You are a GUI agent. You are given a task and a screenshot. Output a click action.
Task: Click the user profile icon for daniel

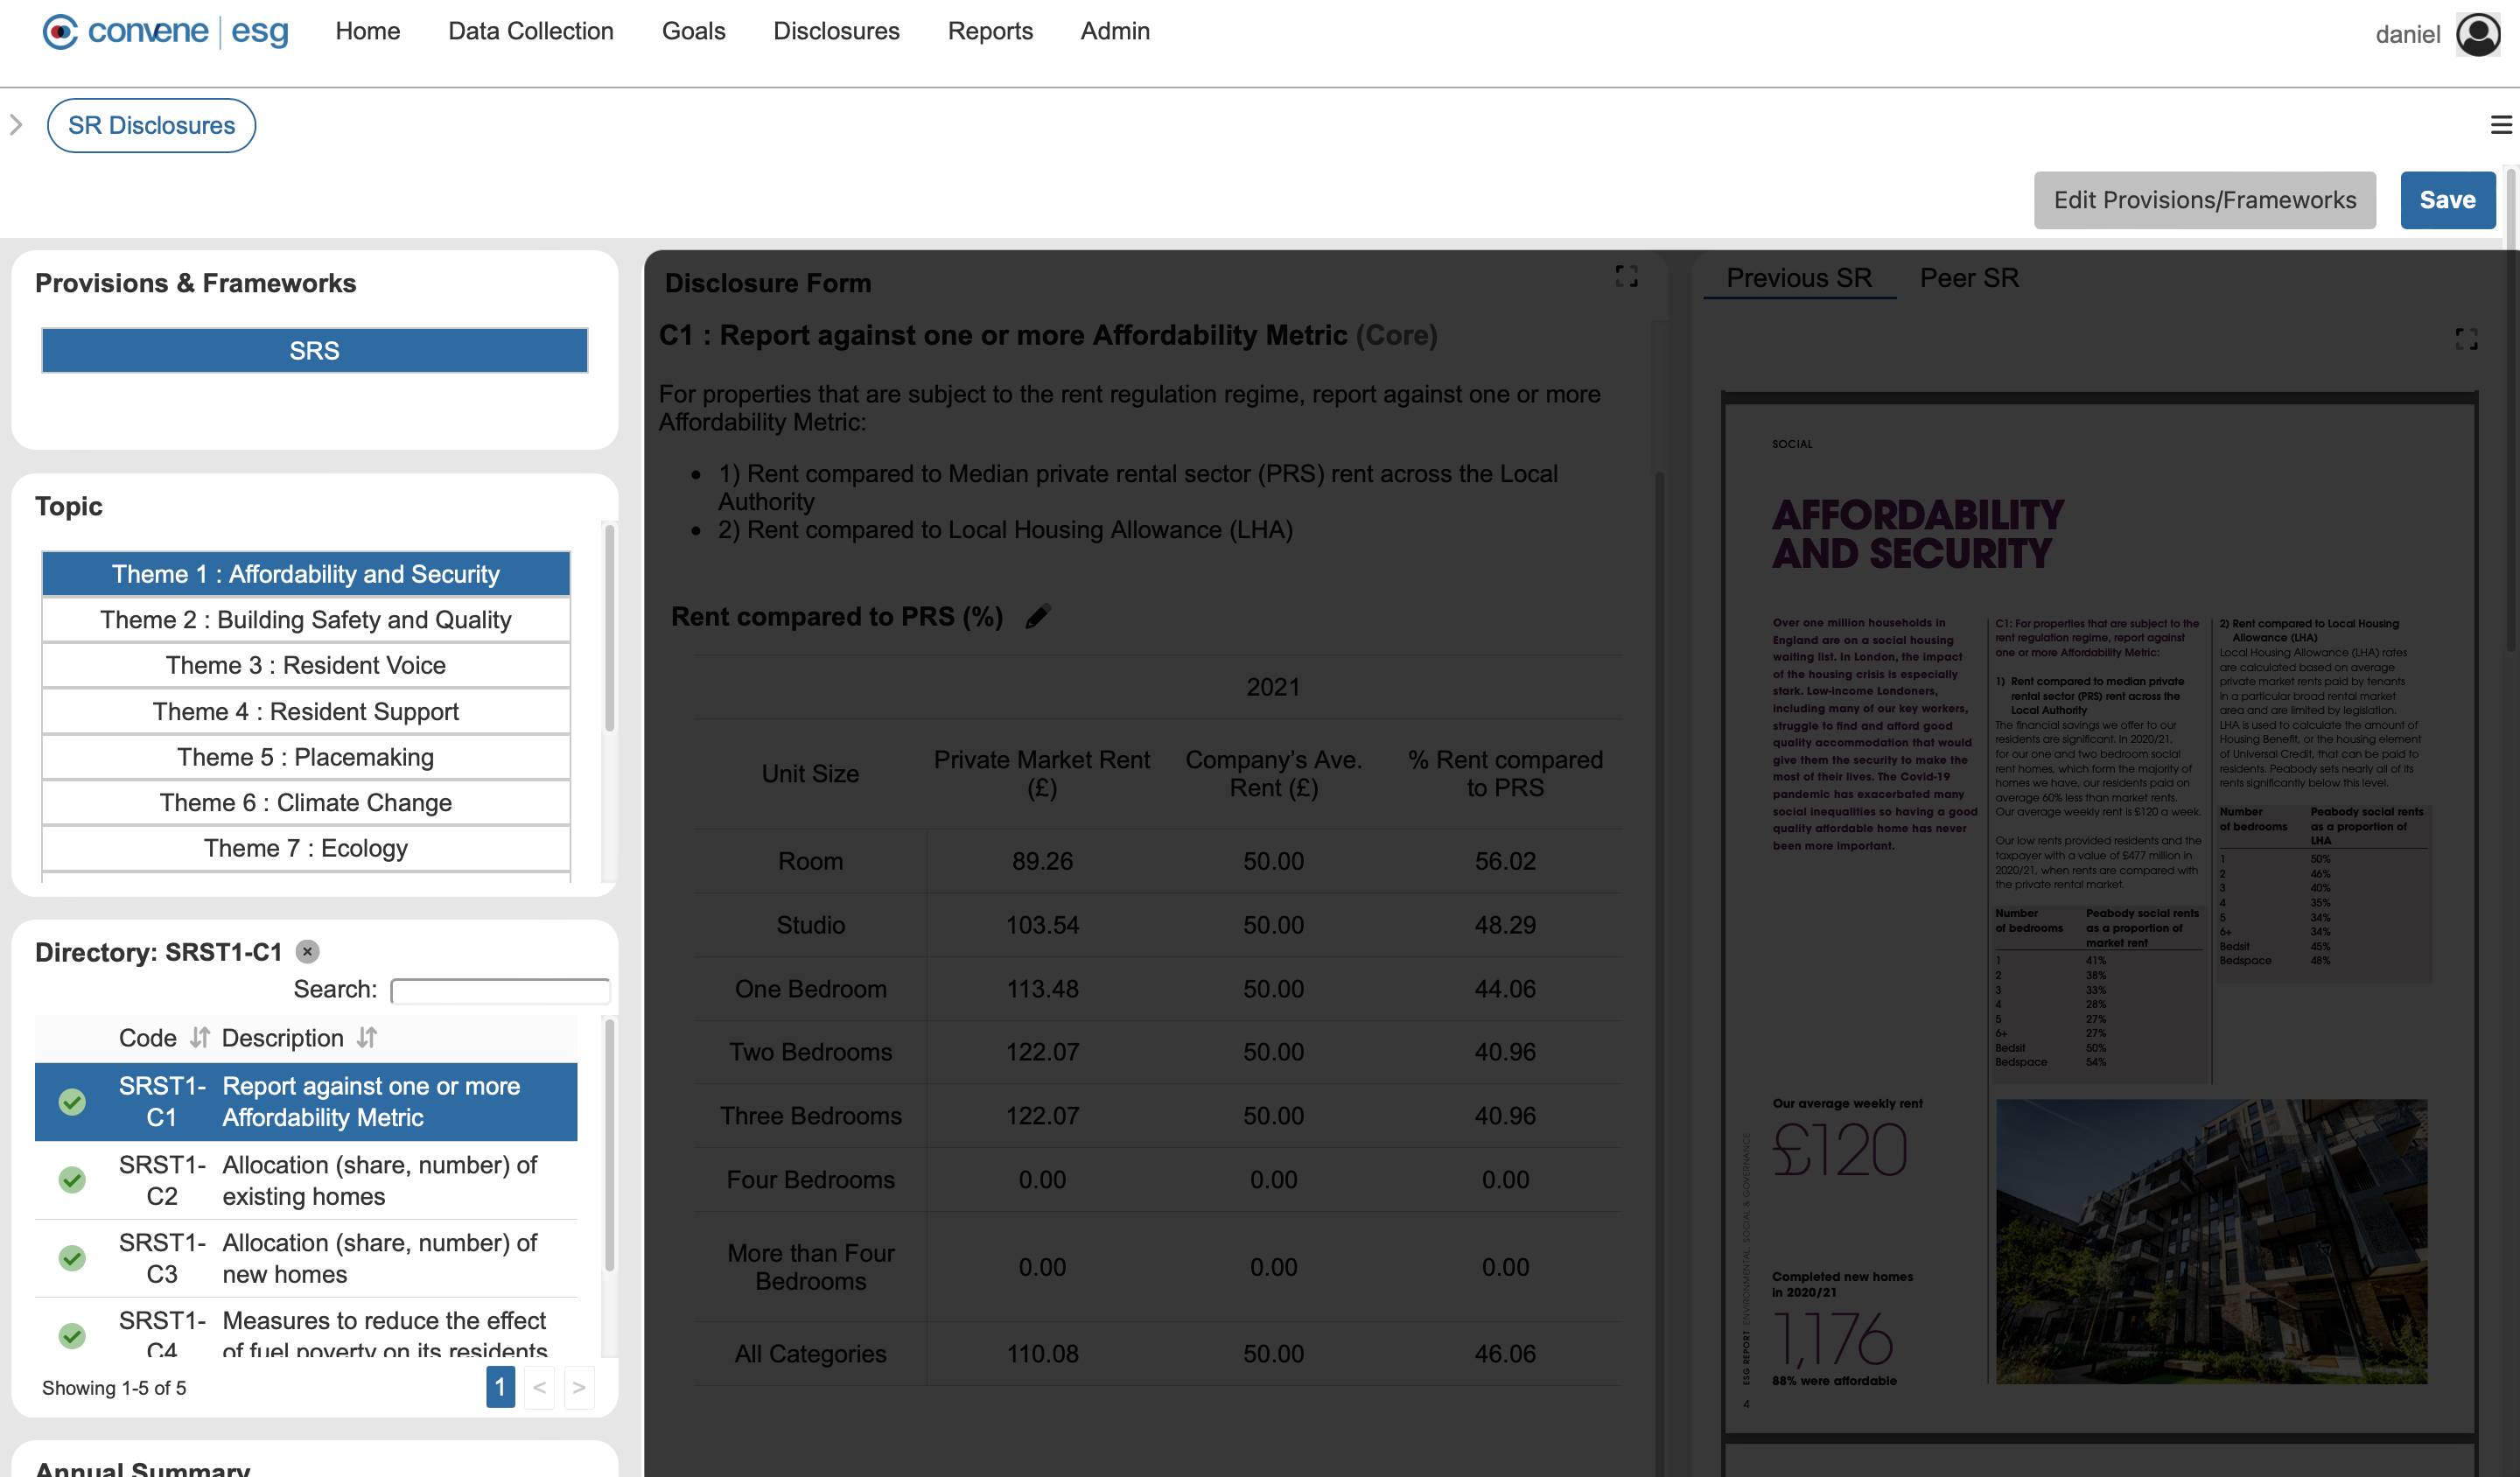[x=2478, y=30]
